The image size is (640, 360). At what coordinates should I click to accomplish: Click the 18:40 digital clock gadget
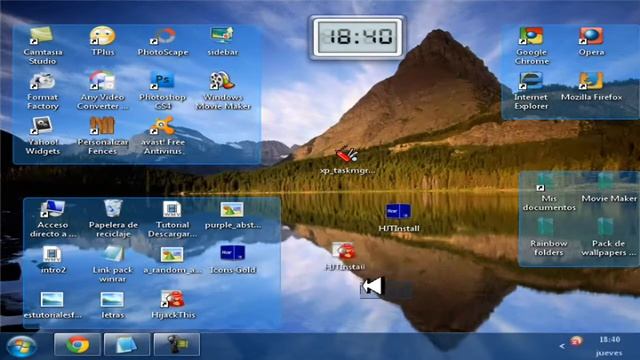click(x=358, y=38)
